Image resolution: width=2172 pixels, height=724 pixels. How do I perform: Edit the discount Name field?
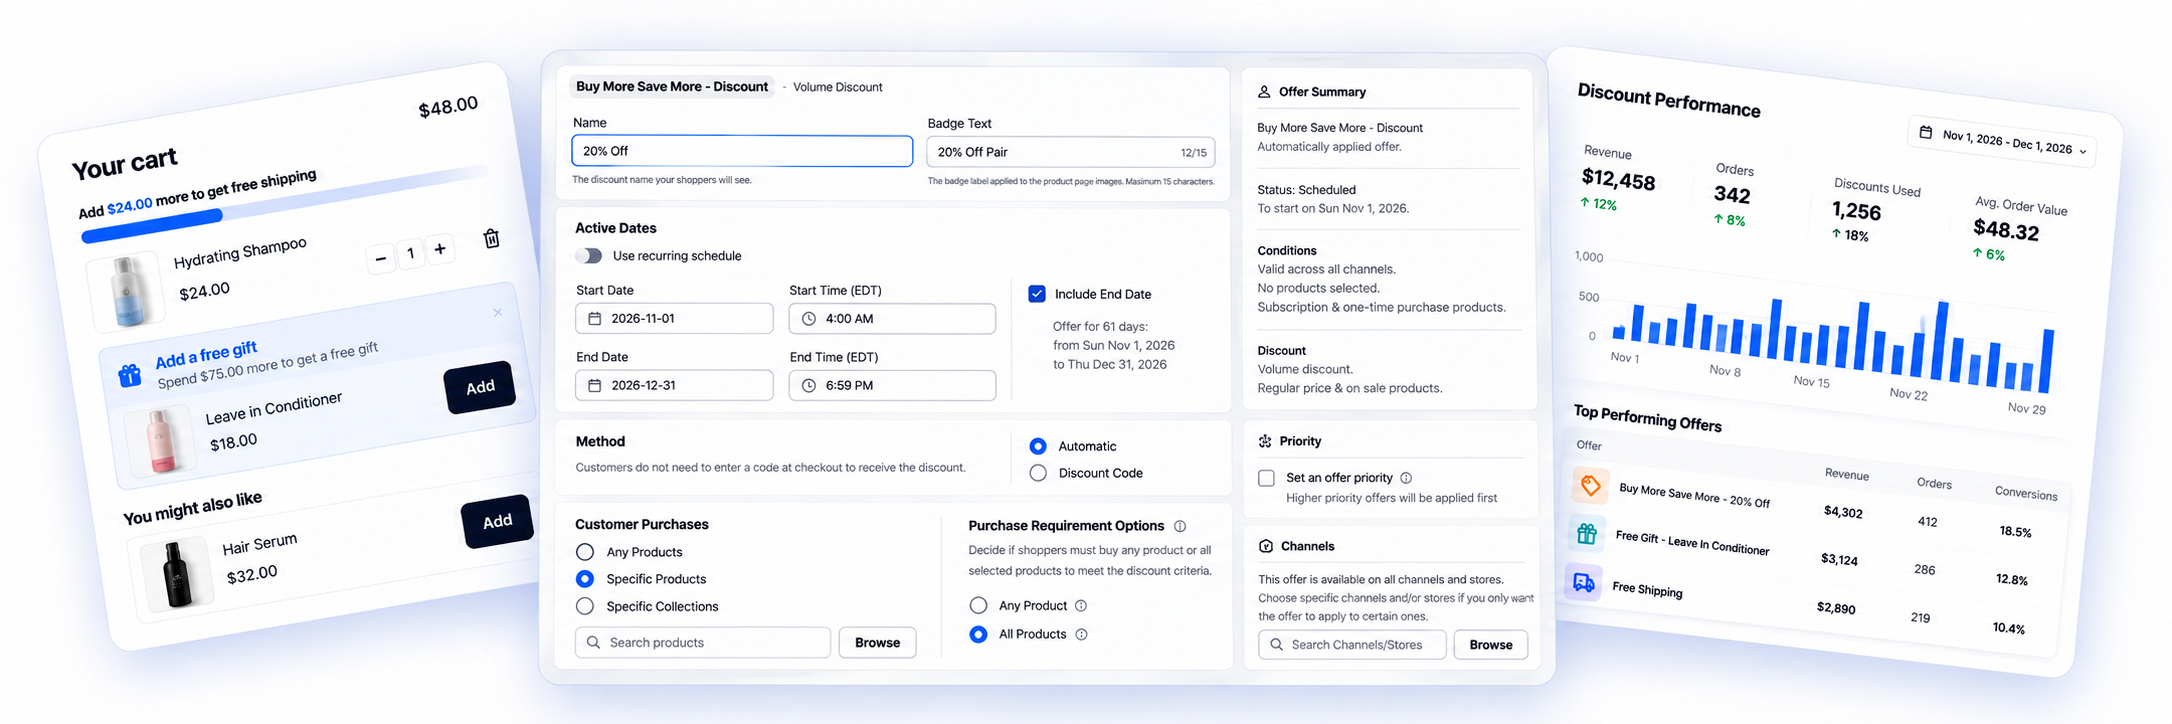tap(742, 151)
